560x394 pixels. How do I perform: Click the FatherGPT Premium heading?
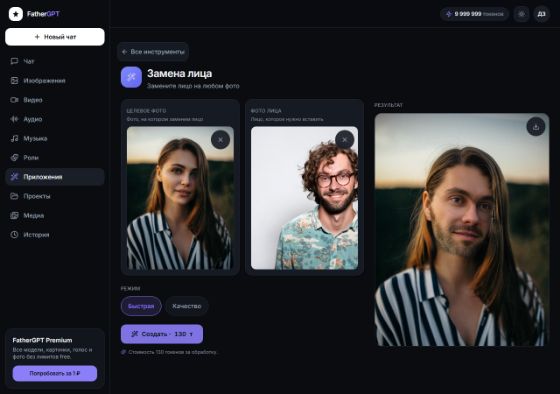[x=42, y=340]
